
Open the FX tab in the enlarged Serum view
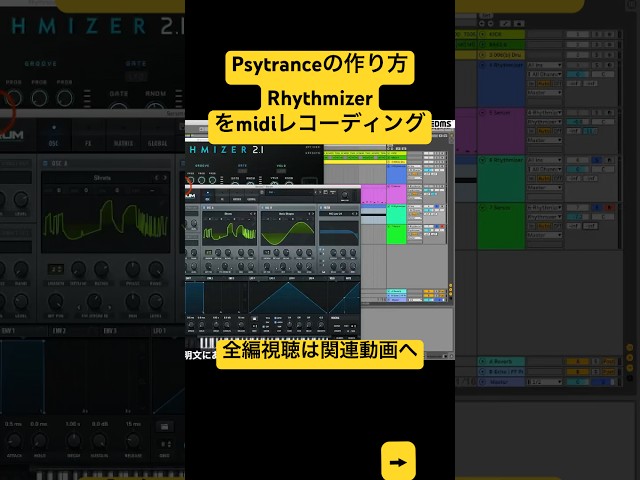[88, 136]
